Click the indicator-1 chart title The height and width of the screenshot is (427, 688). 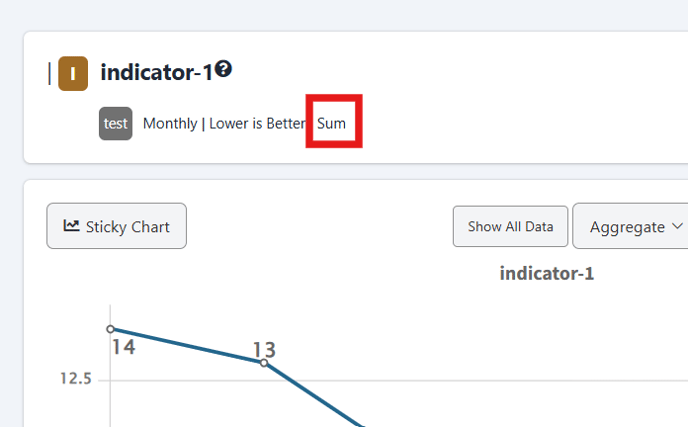coord(547,273)
